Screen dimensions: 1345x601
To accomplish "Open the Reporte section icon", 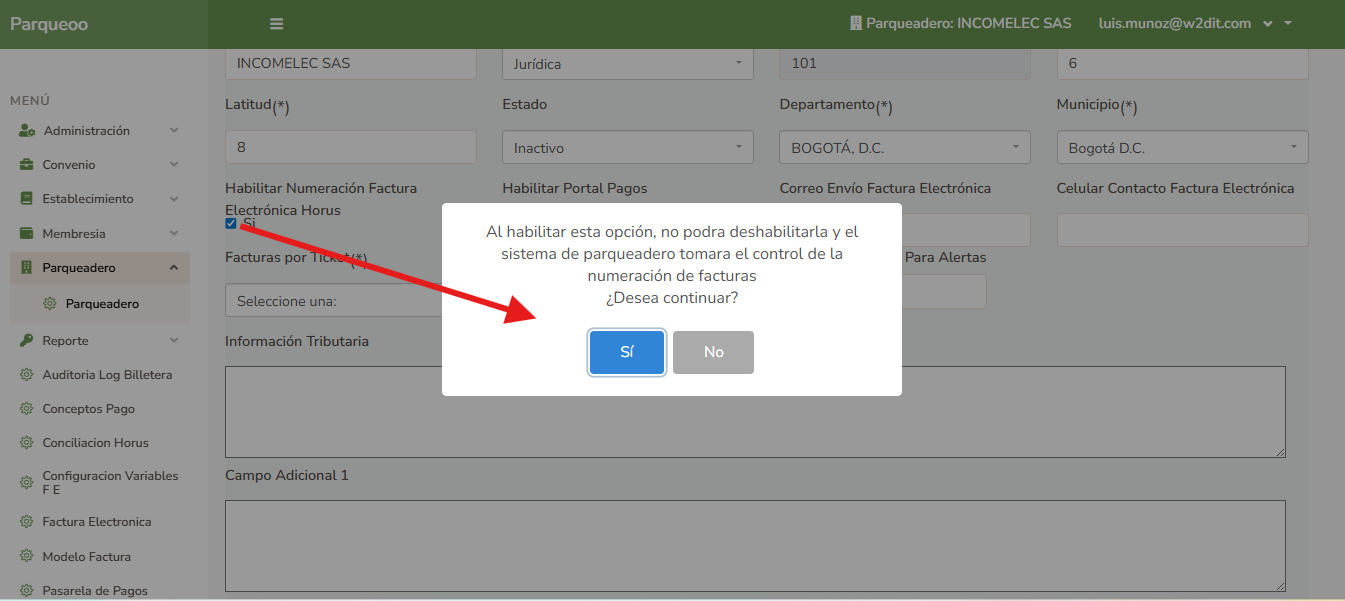I will point(25,339).
